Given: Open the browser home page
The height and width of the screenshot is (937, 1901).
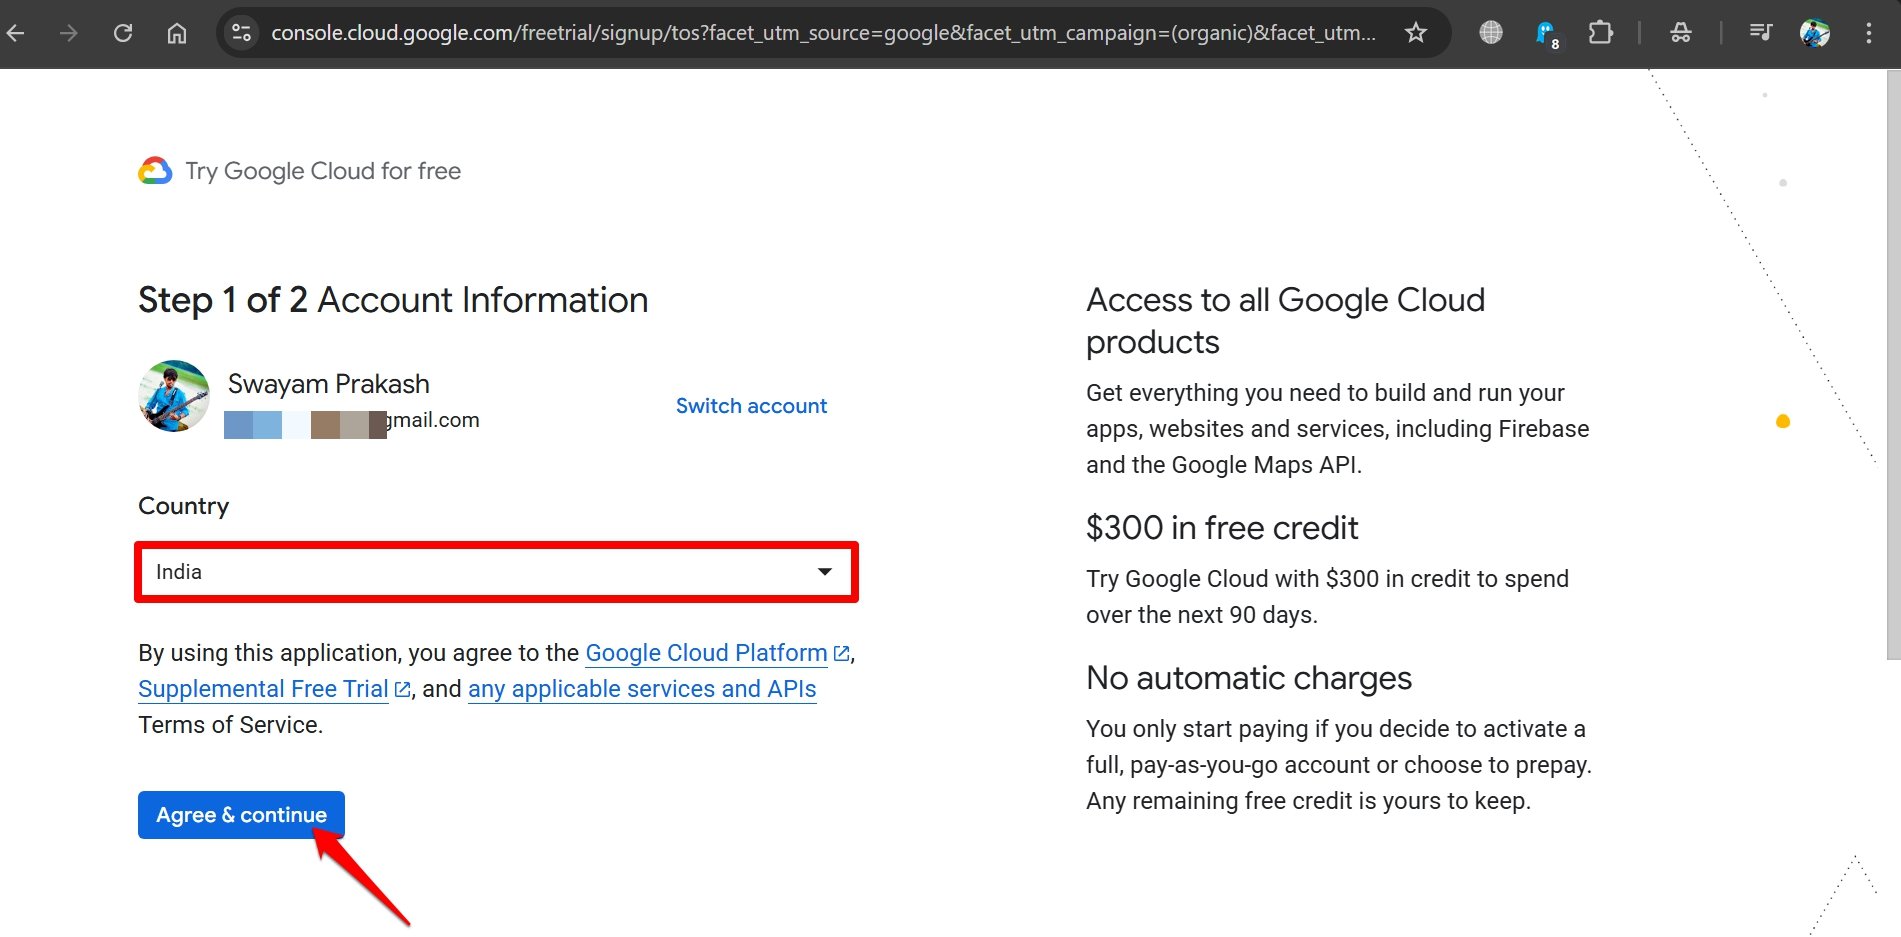Looking at the screenshot, I should click(177, 33).
